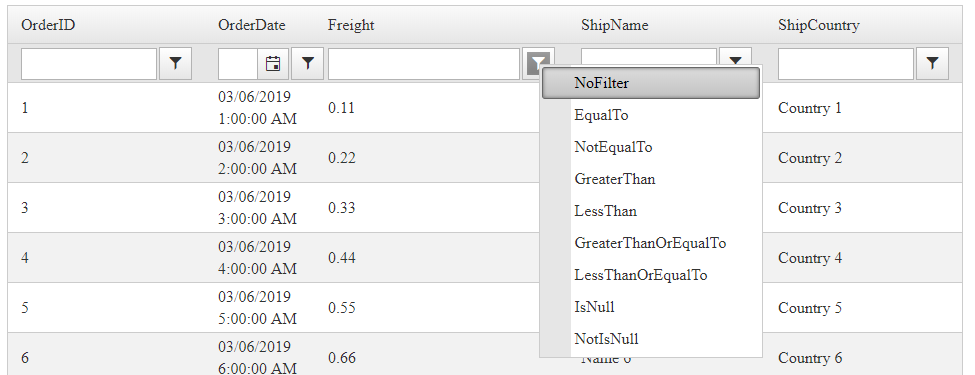Sort by the ShipCountry column header
975x375 pixels.
[x=818, y=25]
